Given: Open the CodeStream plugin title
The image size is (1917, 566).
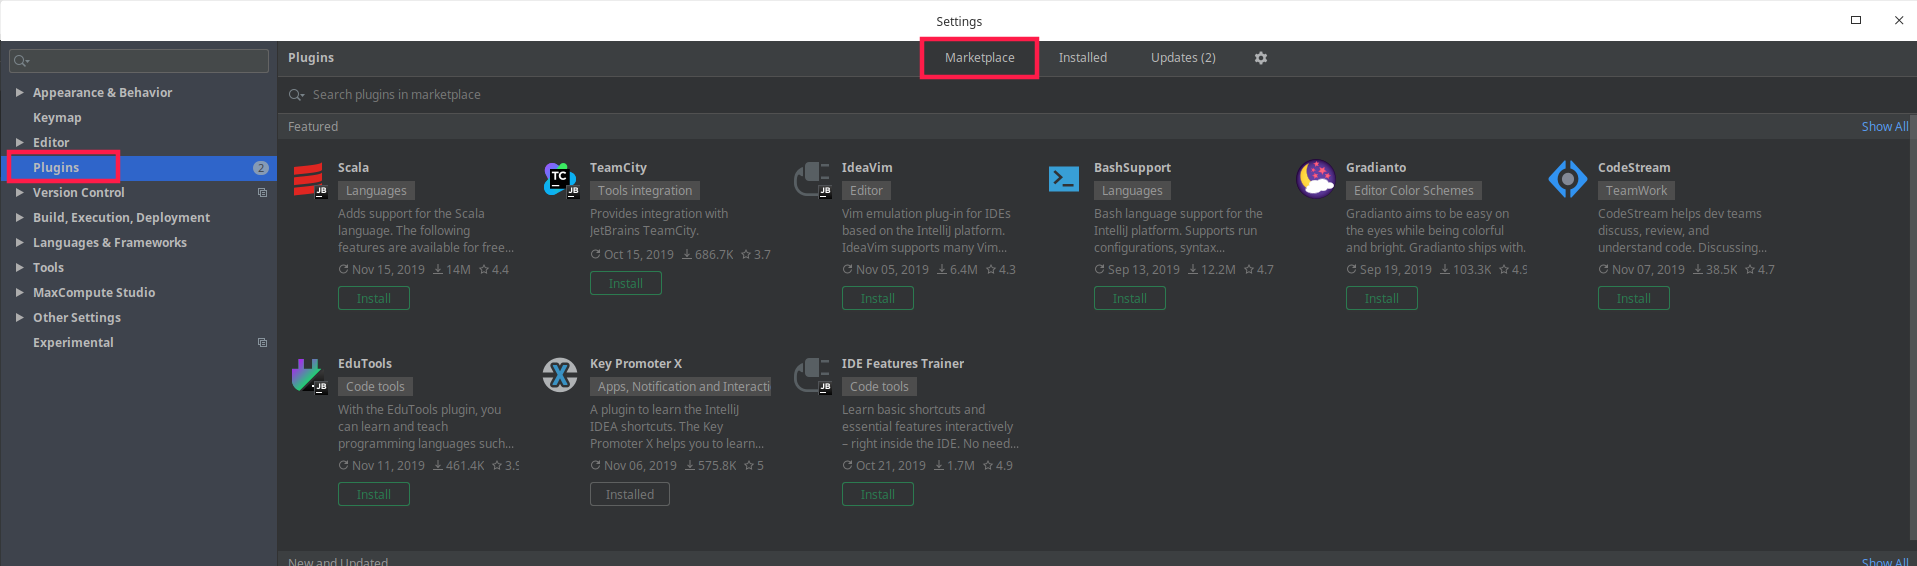Looking at the screenshot, I should tap(1634, 168).
